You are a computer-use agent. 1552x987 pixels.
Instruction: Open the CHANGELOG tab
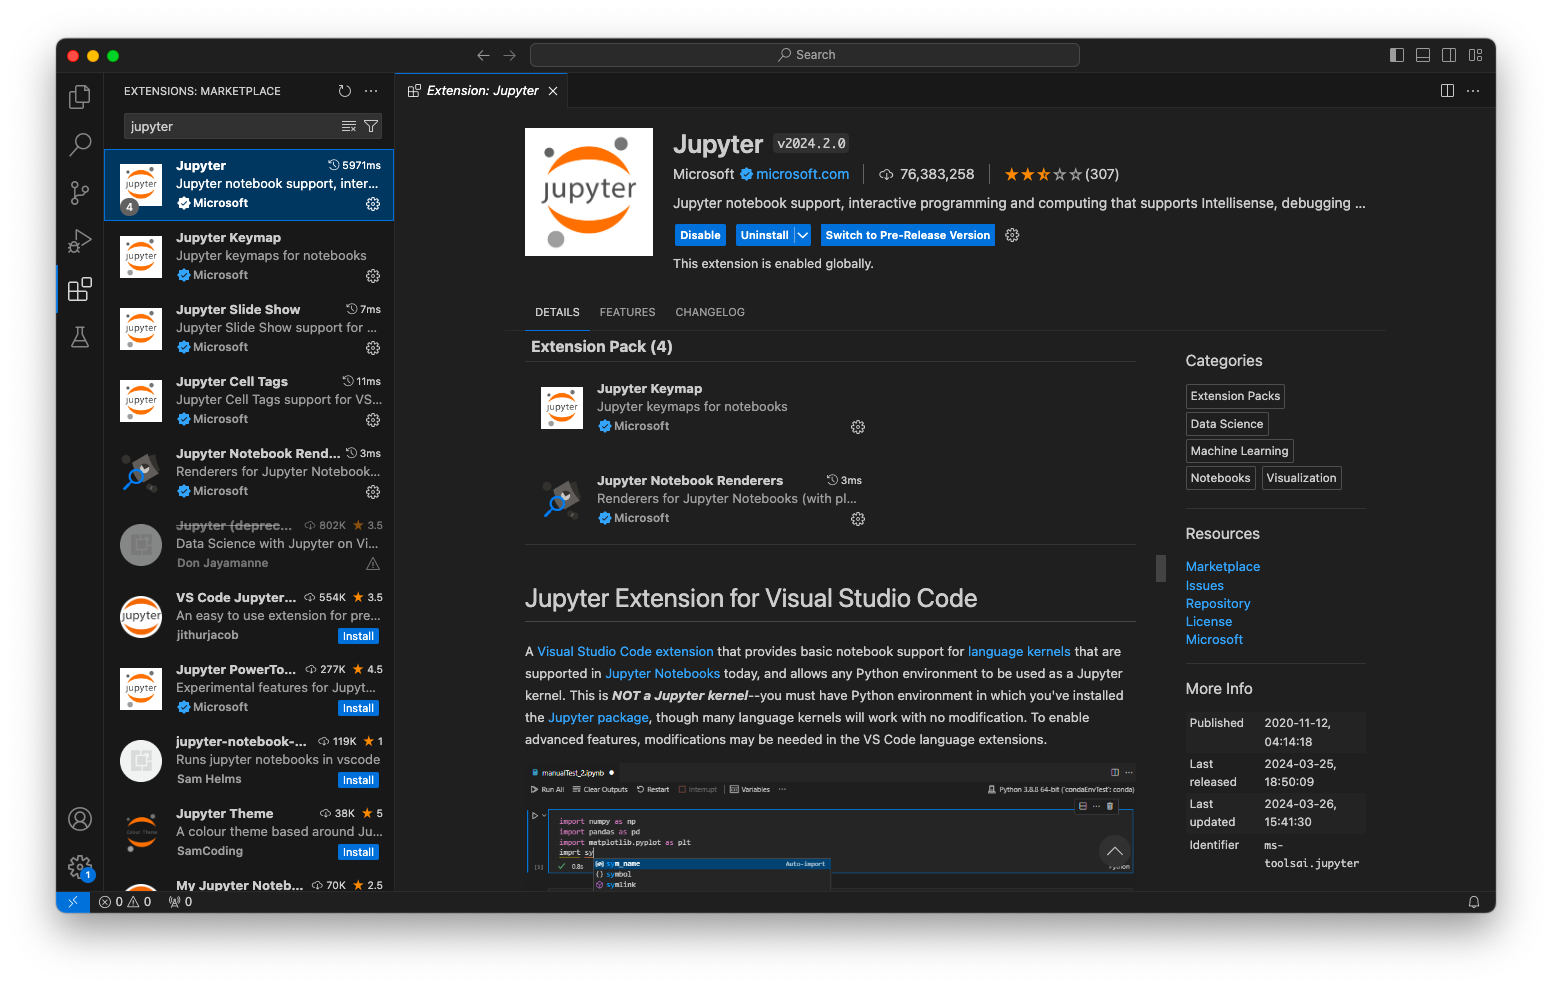(710, 312)
